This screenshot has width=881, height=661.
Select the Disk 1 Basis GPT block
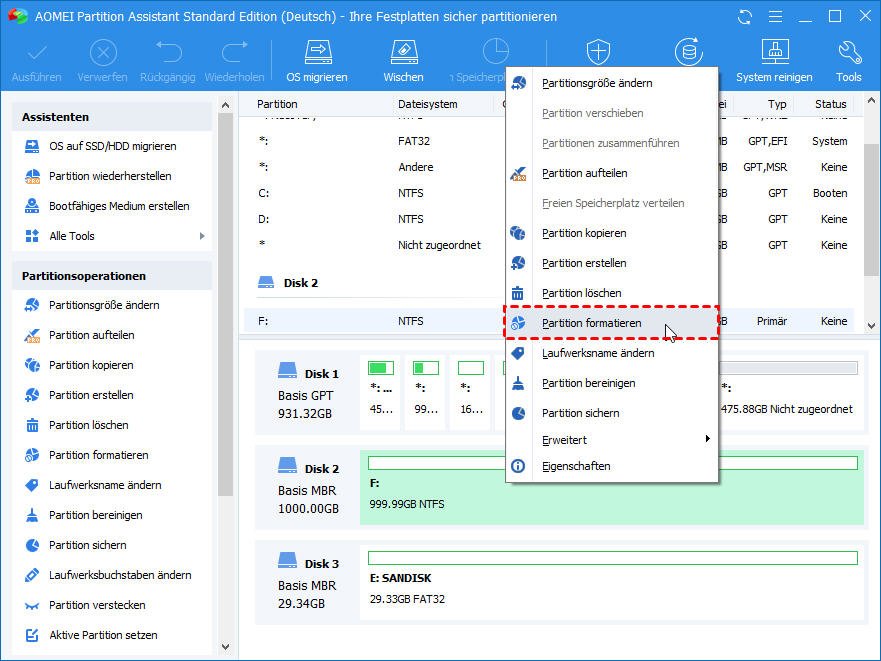(x=308, y=393)
